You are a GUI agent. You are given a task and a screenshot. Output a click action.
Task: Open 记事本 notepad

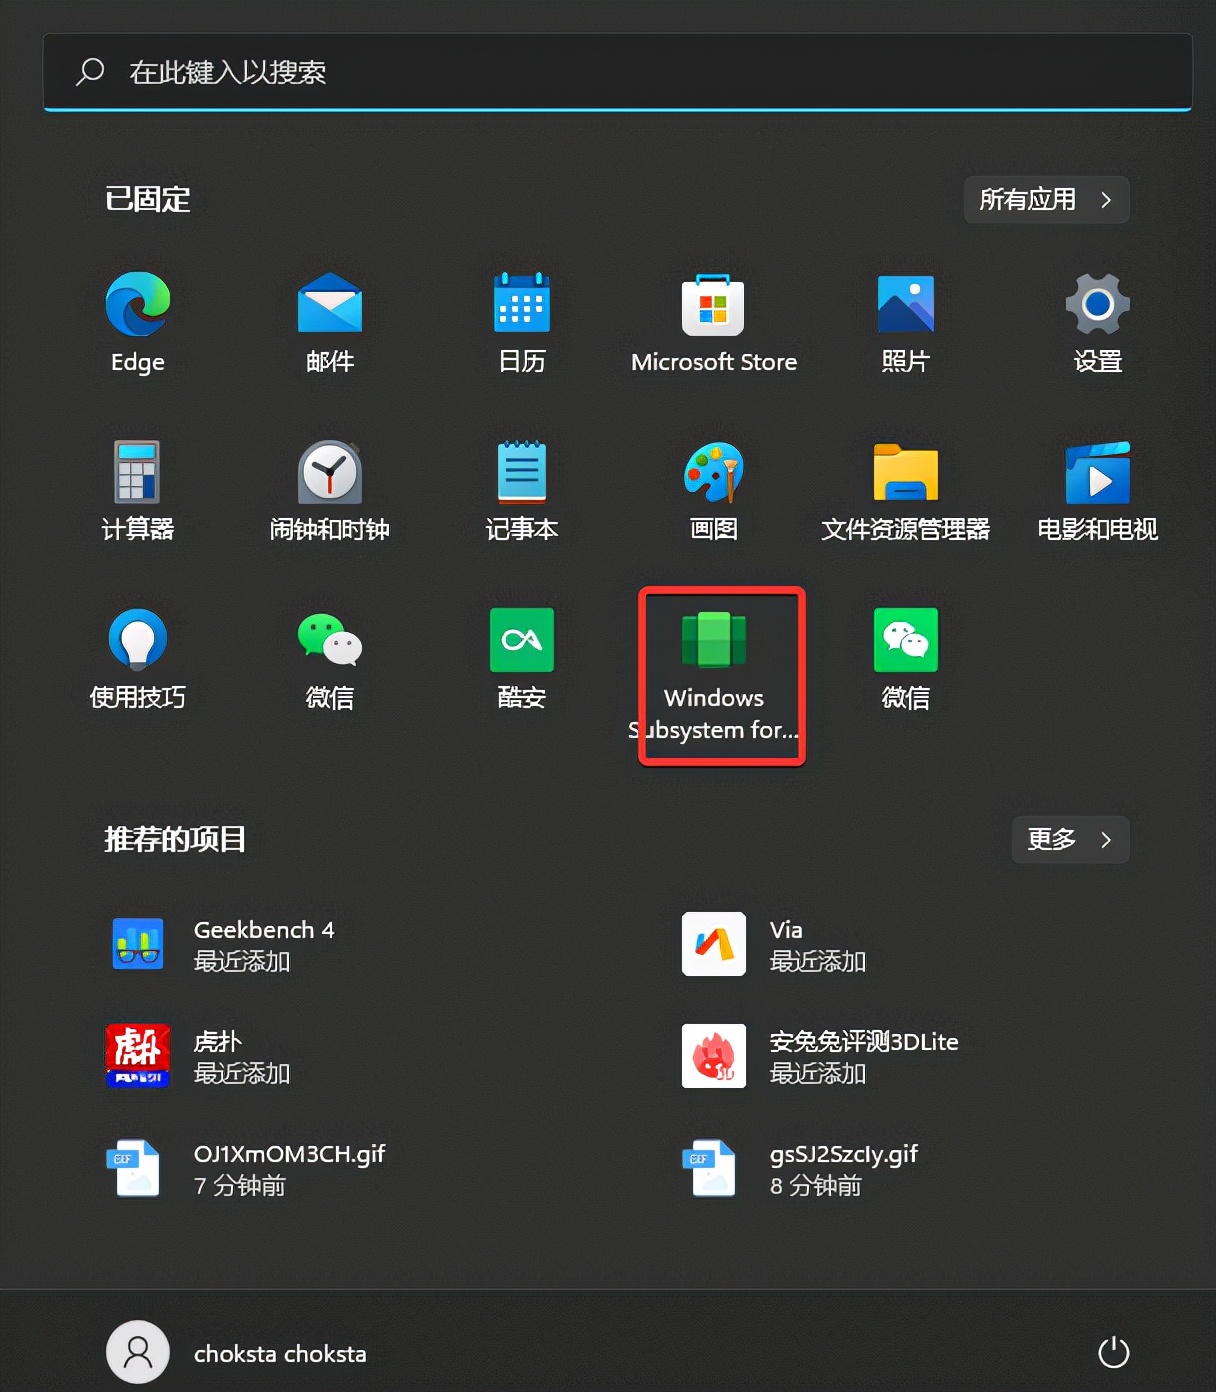pyautogui.click(x=522, y=491)
